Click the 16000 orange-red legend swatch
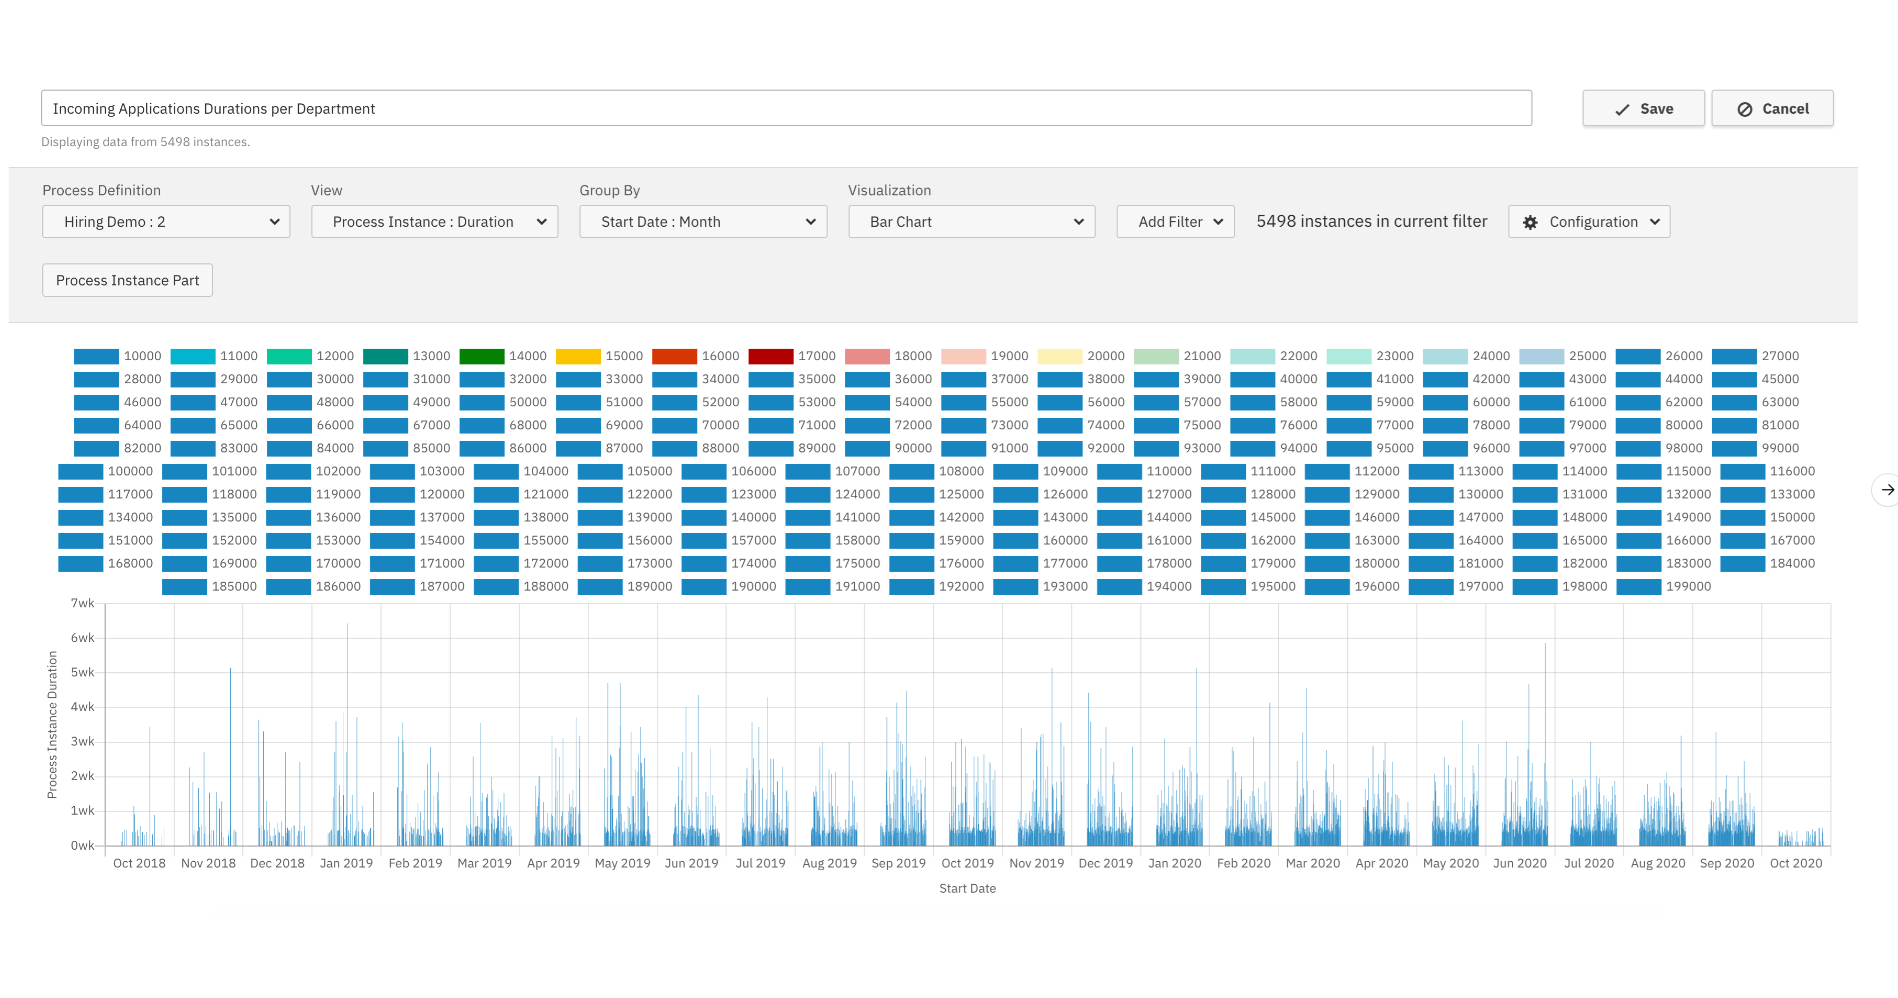This screenshot has height=998, width=1898. 674,356
